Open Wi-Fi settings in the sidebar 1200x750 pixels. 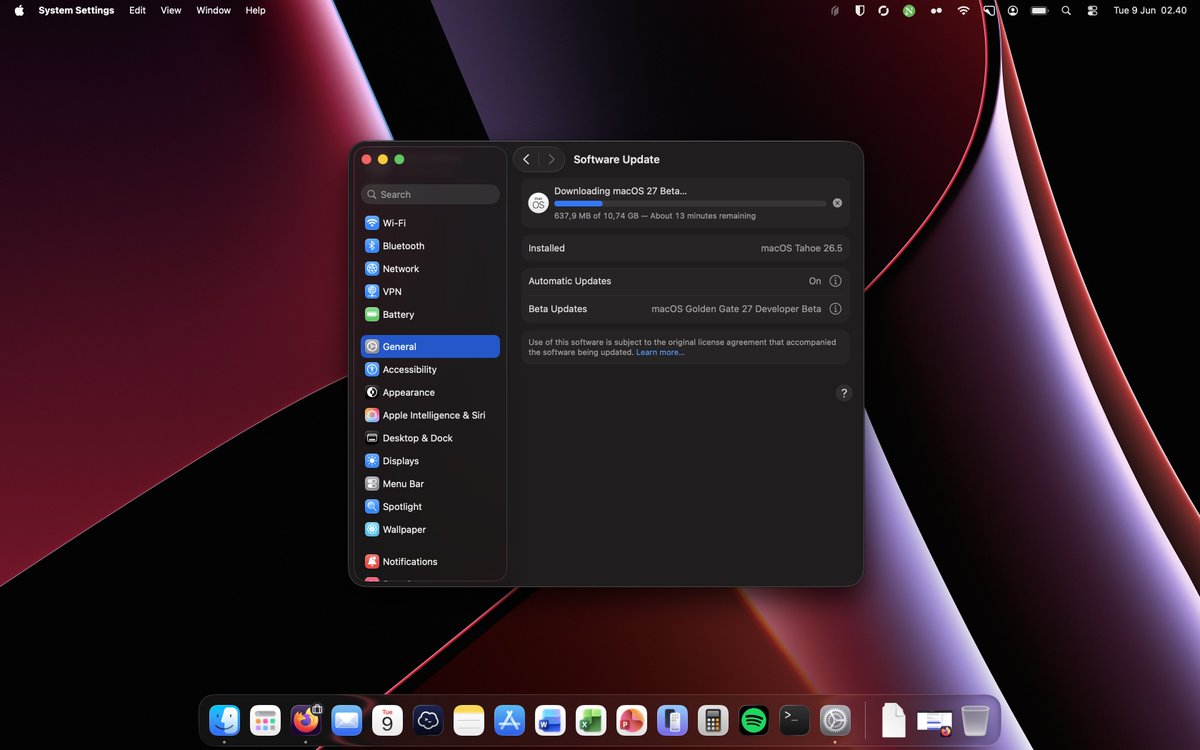tap(430, 223)
